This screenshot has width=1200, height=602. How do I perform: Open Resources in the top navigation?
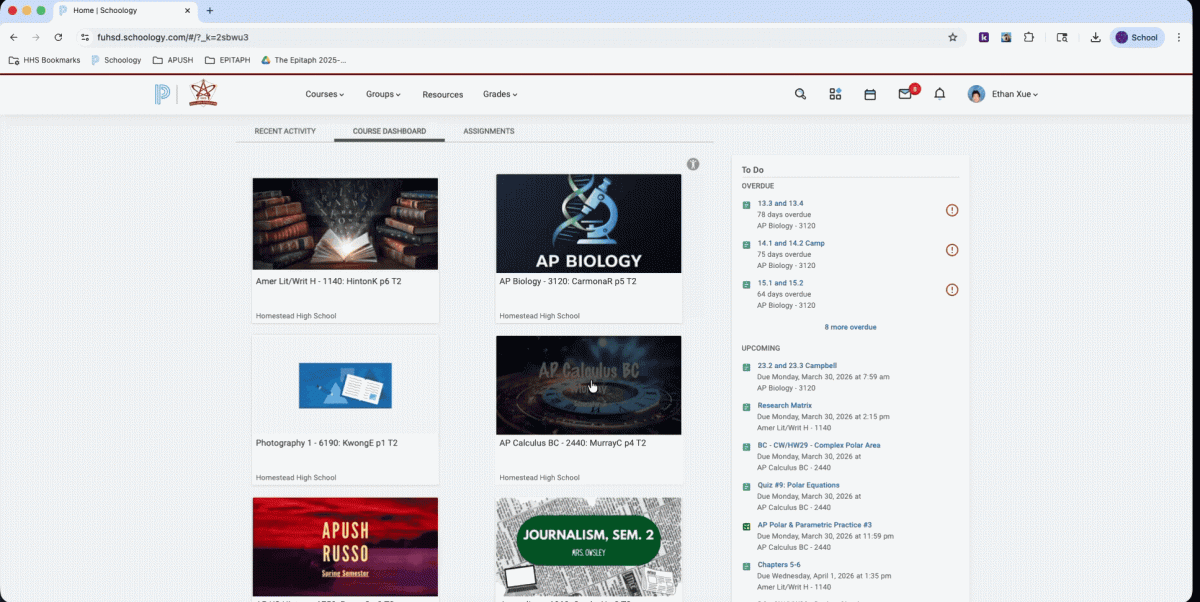(443, 95)
